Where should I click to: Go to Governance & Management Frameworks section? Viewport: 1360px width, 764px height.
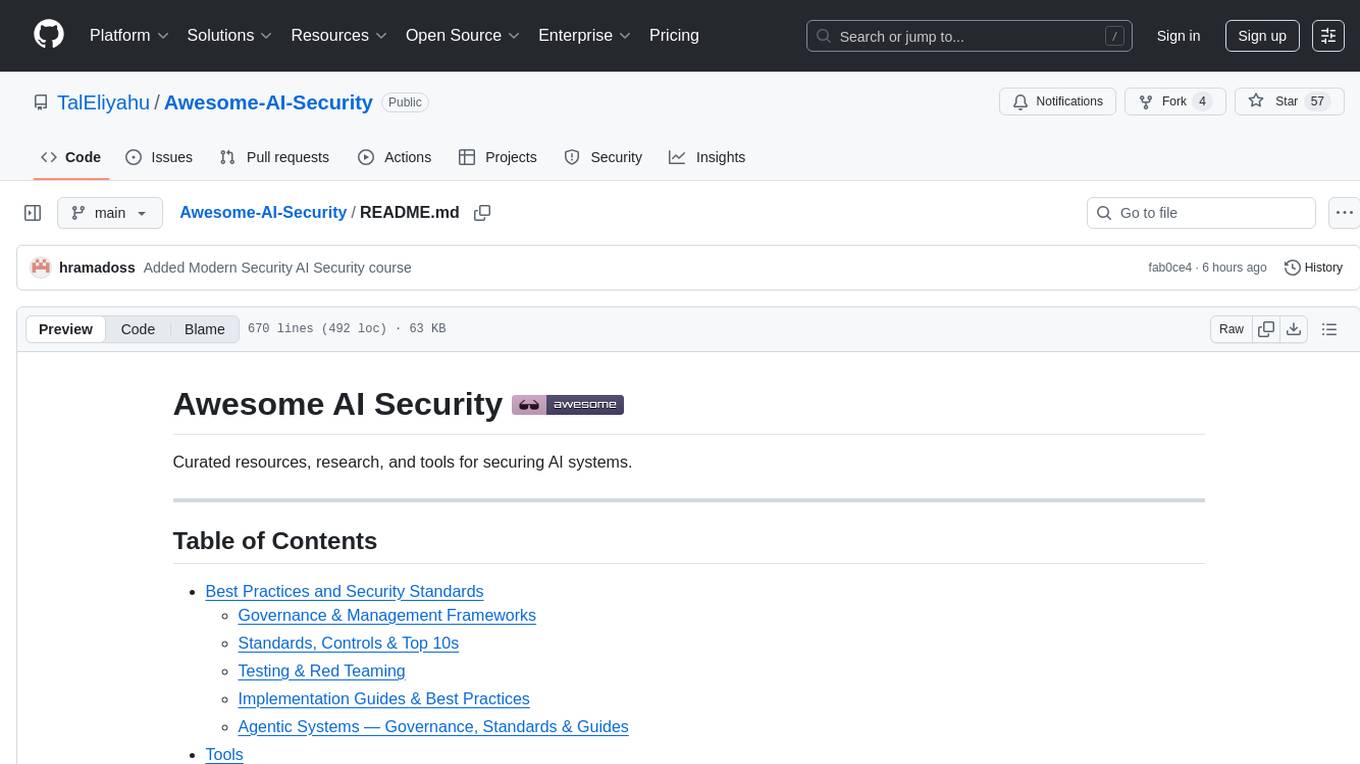click(387, 615)
